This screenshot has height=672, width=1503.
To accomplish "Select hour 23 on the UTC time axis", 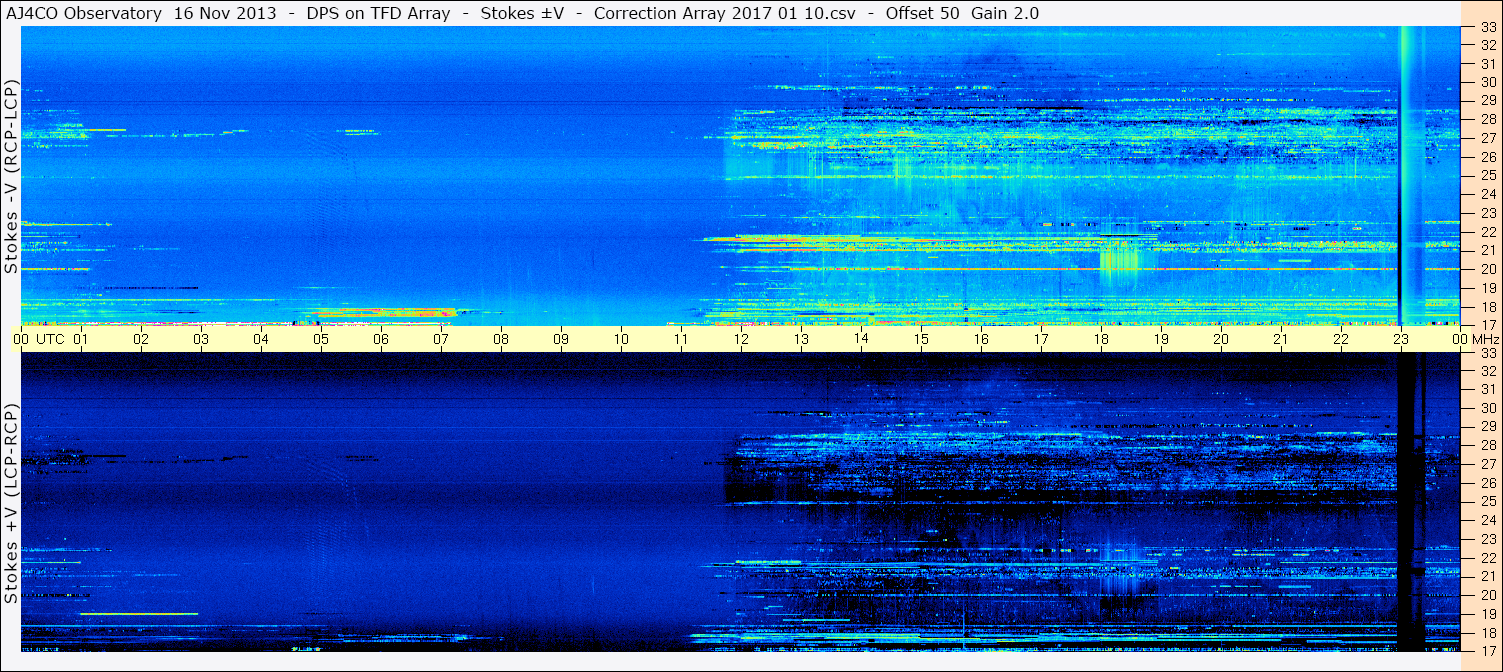I will point(1401,339).
